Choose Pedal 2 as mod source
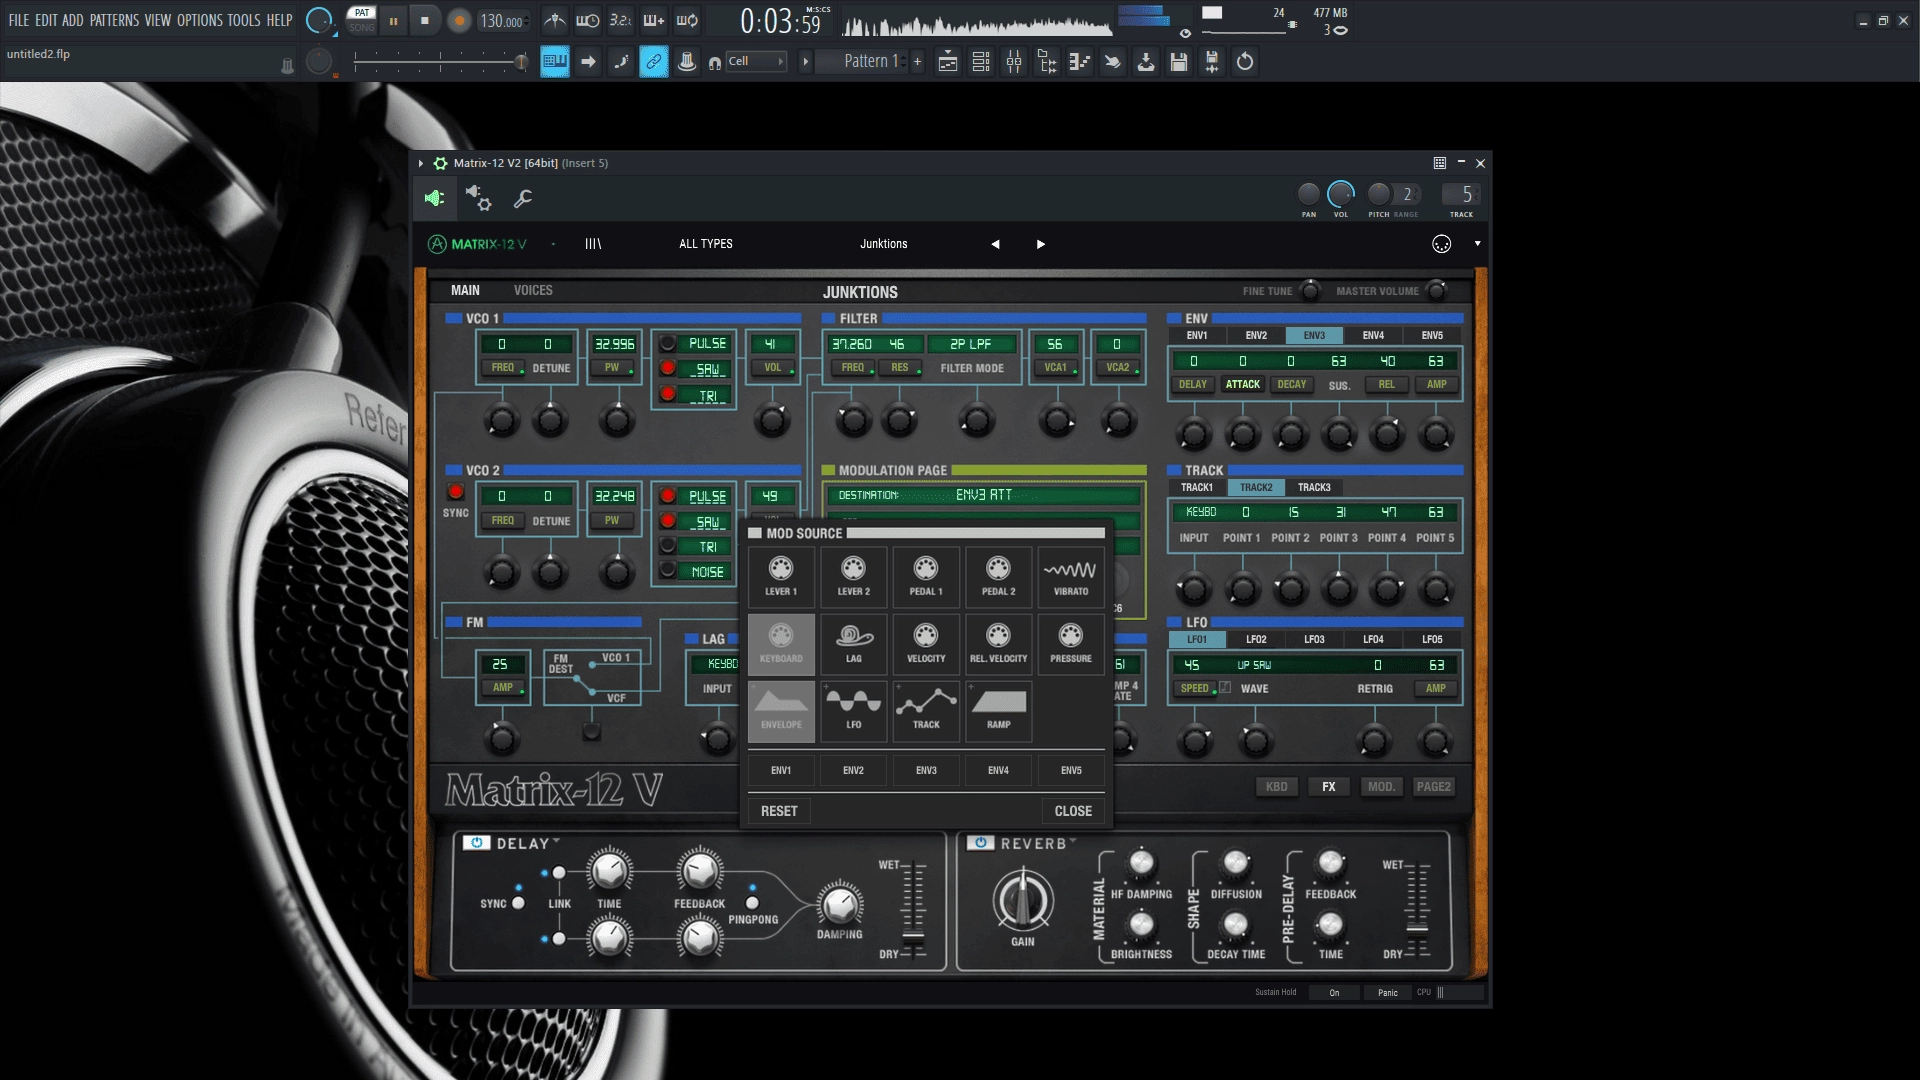Screen dimensions: 1920x1080 coord(998,577)
